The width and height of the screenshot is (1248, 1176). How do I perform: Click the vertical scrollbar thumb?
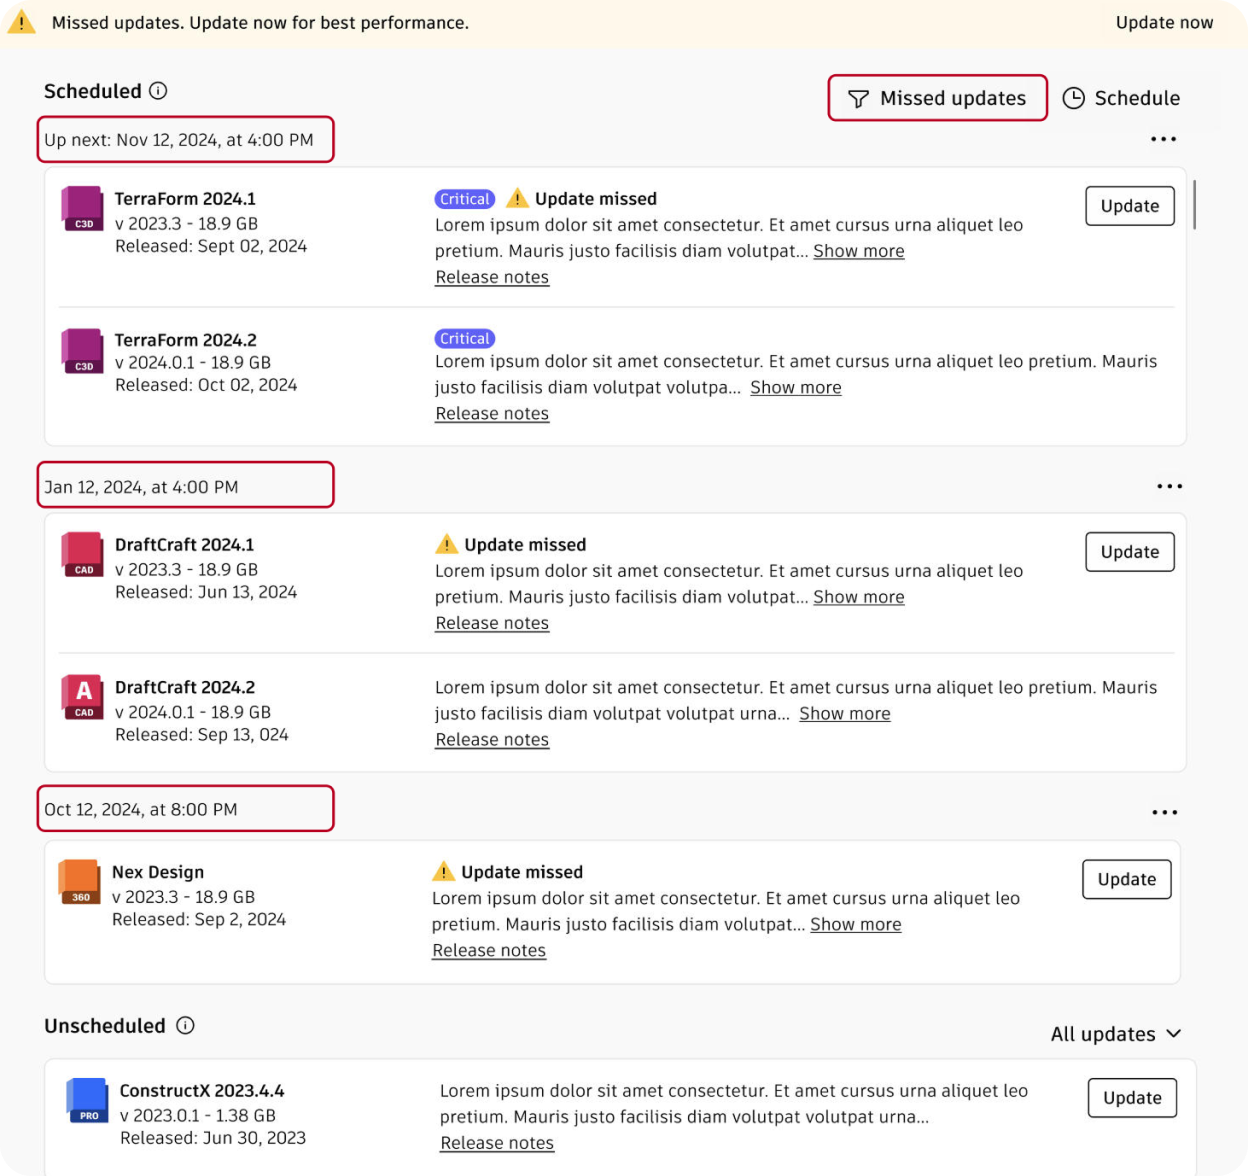pyautogui.click(x=1194, y=205)
